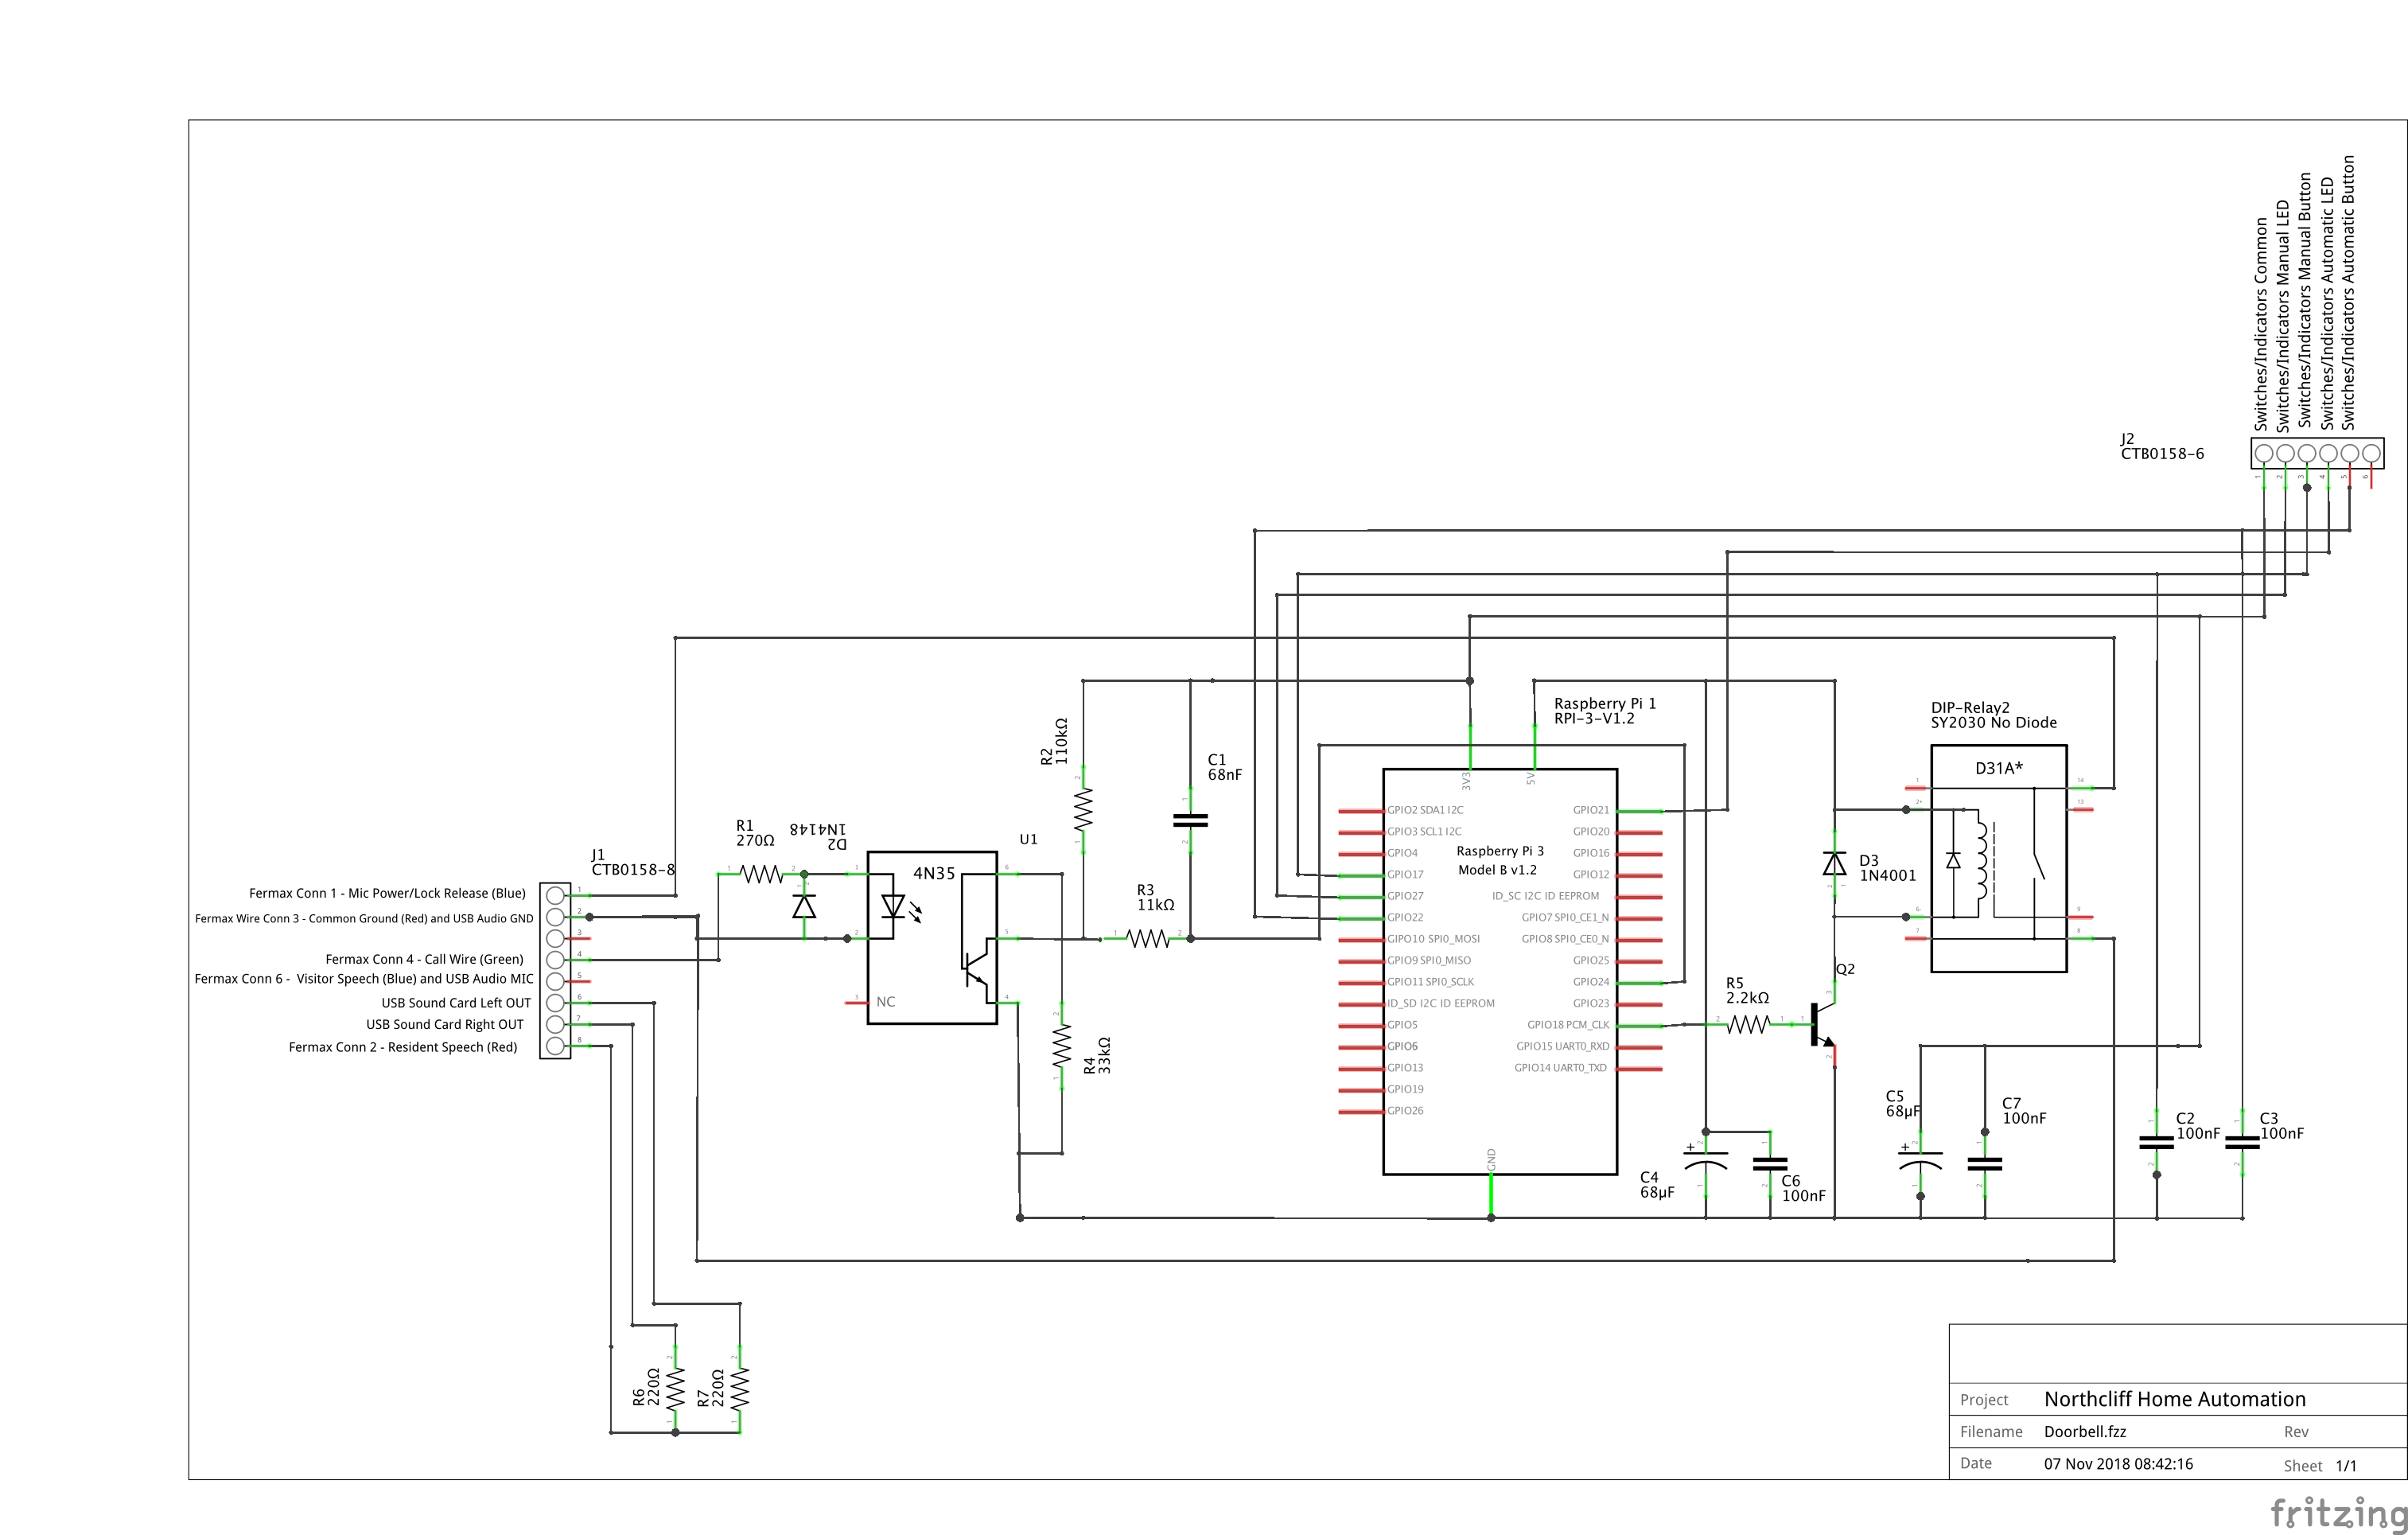
Task: Click the 'GPIO10 SPI0_MOSI' pin label
Action: (1433, 939)
